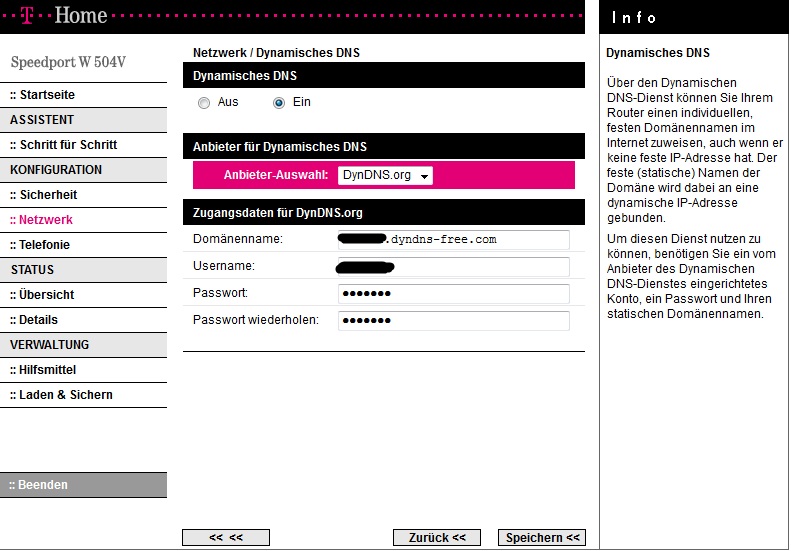Viewport: 791px width, 551px height.
Task: Click the Domänenname input field
Action: click(453, 240)
